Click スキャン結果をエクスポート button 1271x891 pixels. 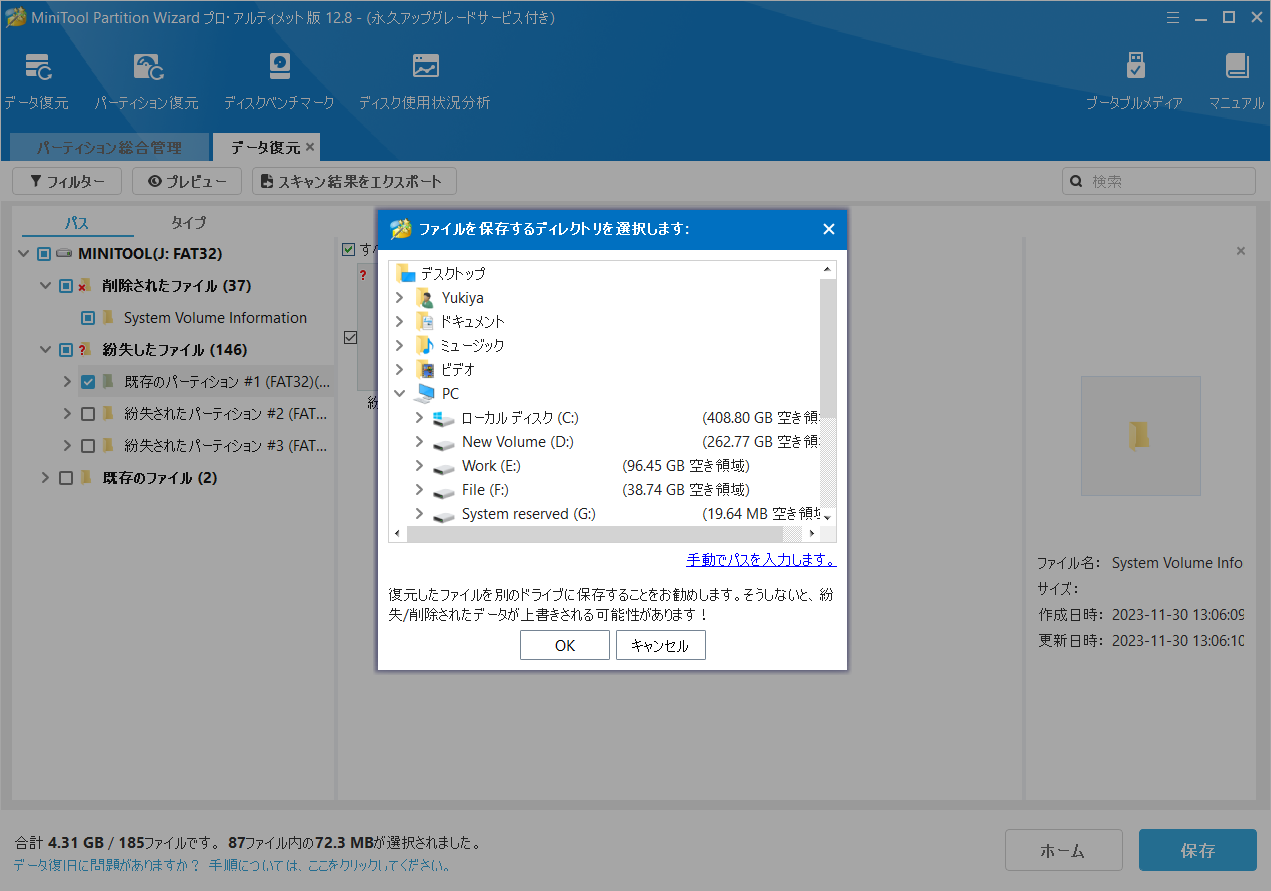tap(354, 181)
